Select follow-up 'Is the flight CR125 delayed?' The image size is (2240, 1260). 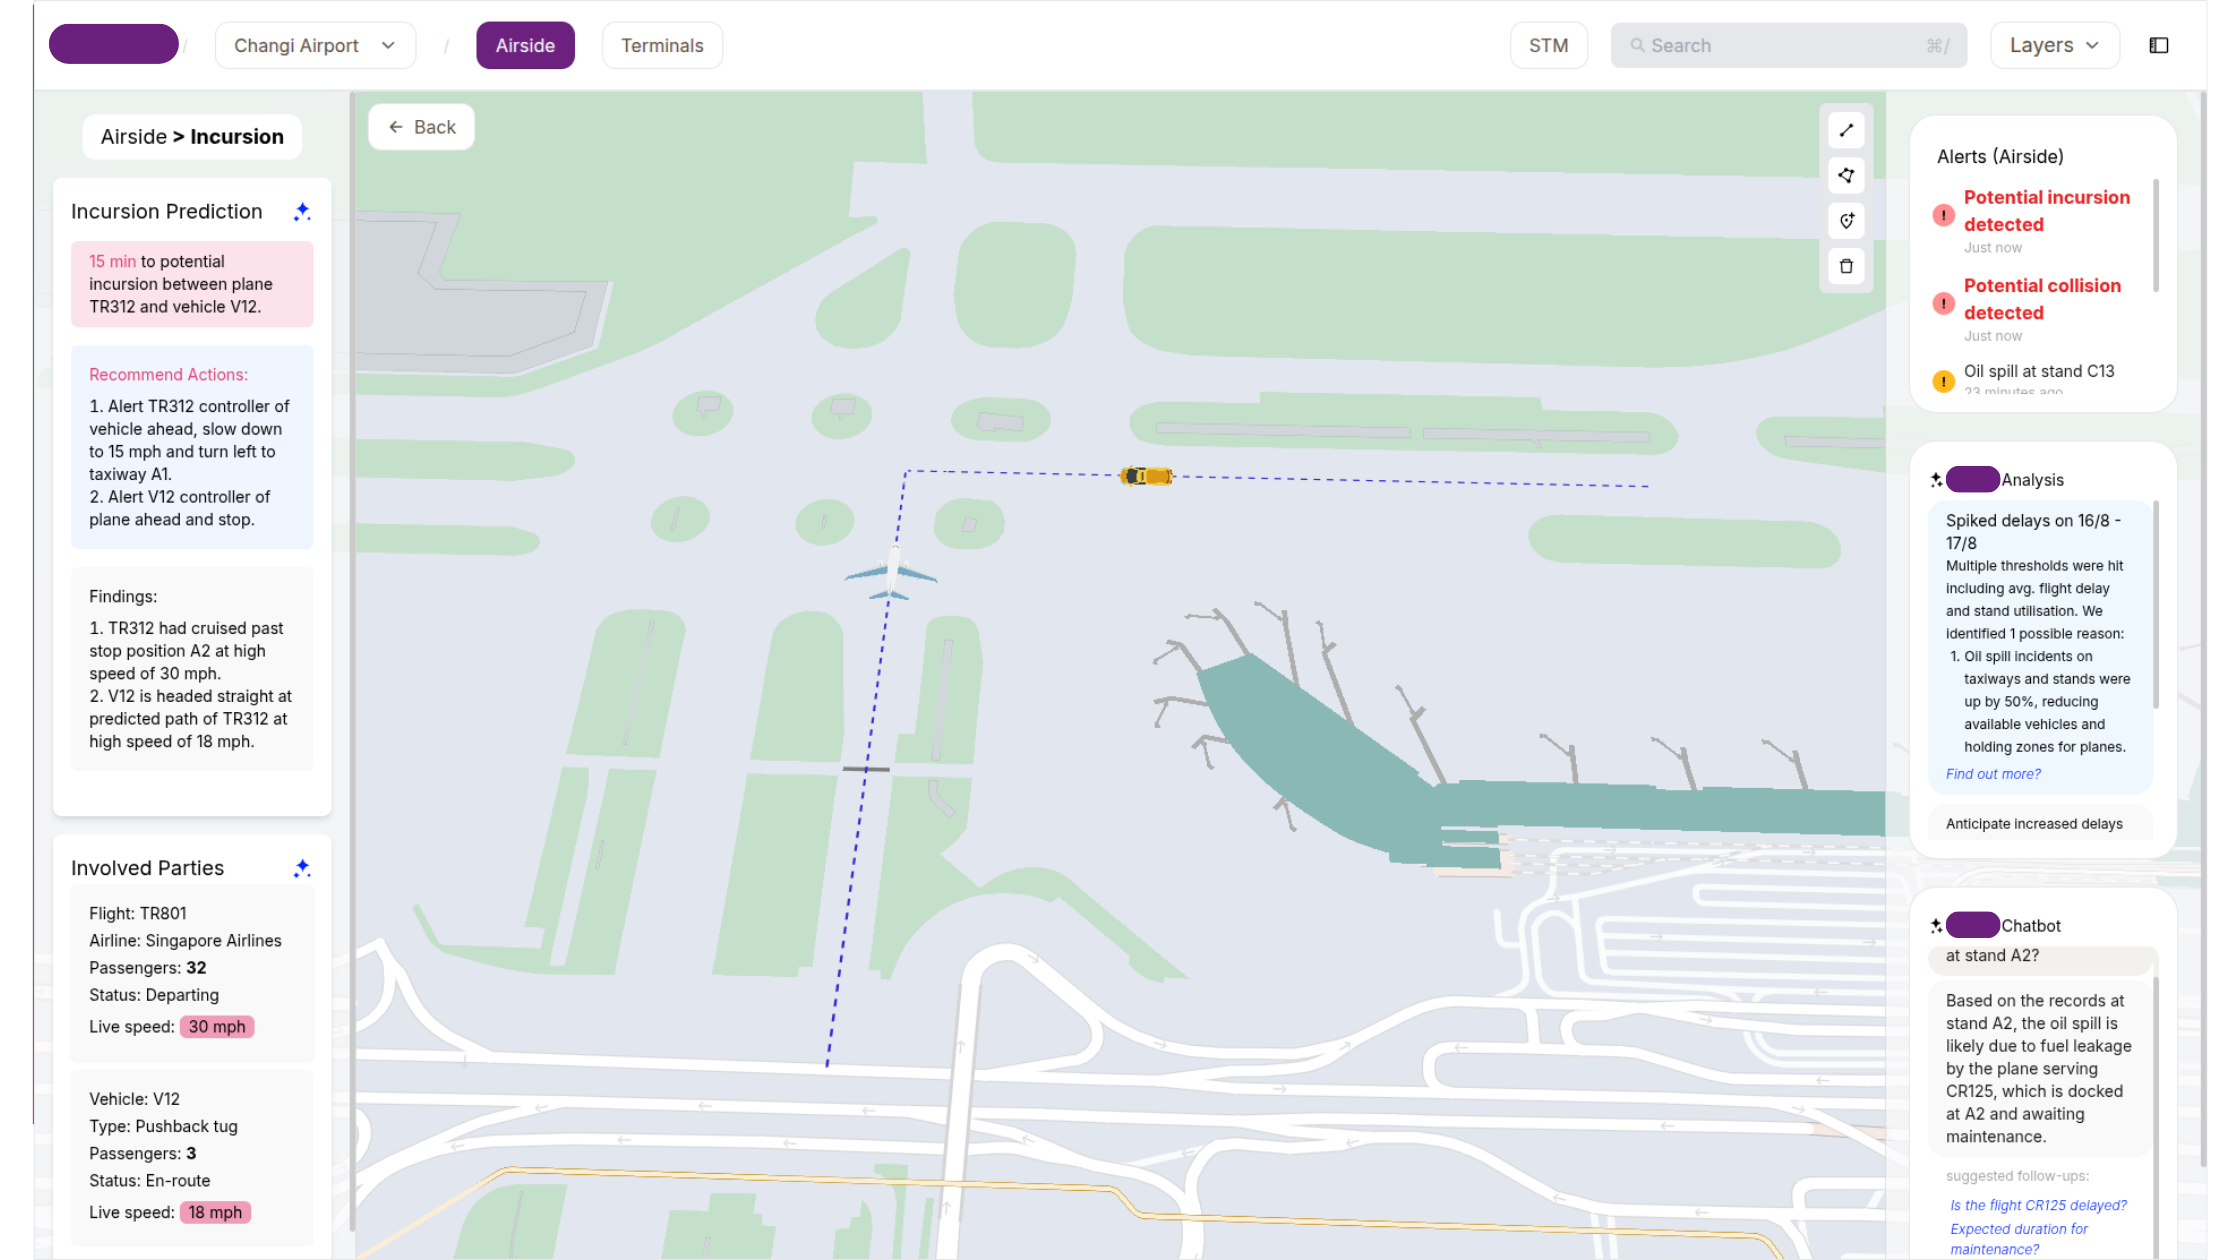point(2038,1205)
